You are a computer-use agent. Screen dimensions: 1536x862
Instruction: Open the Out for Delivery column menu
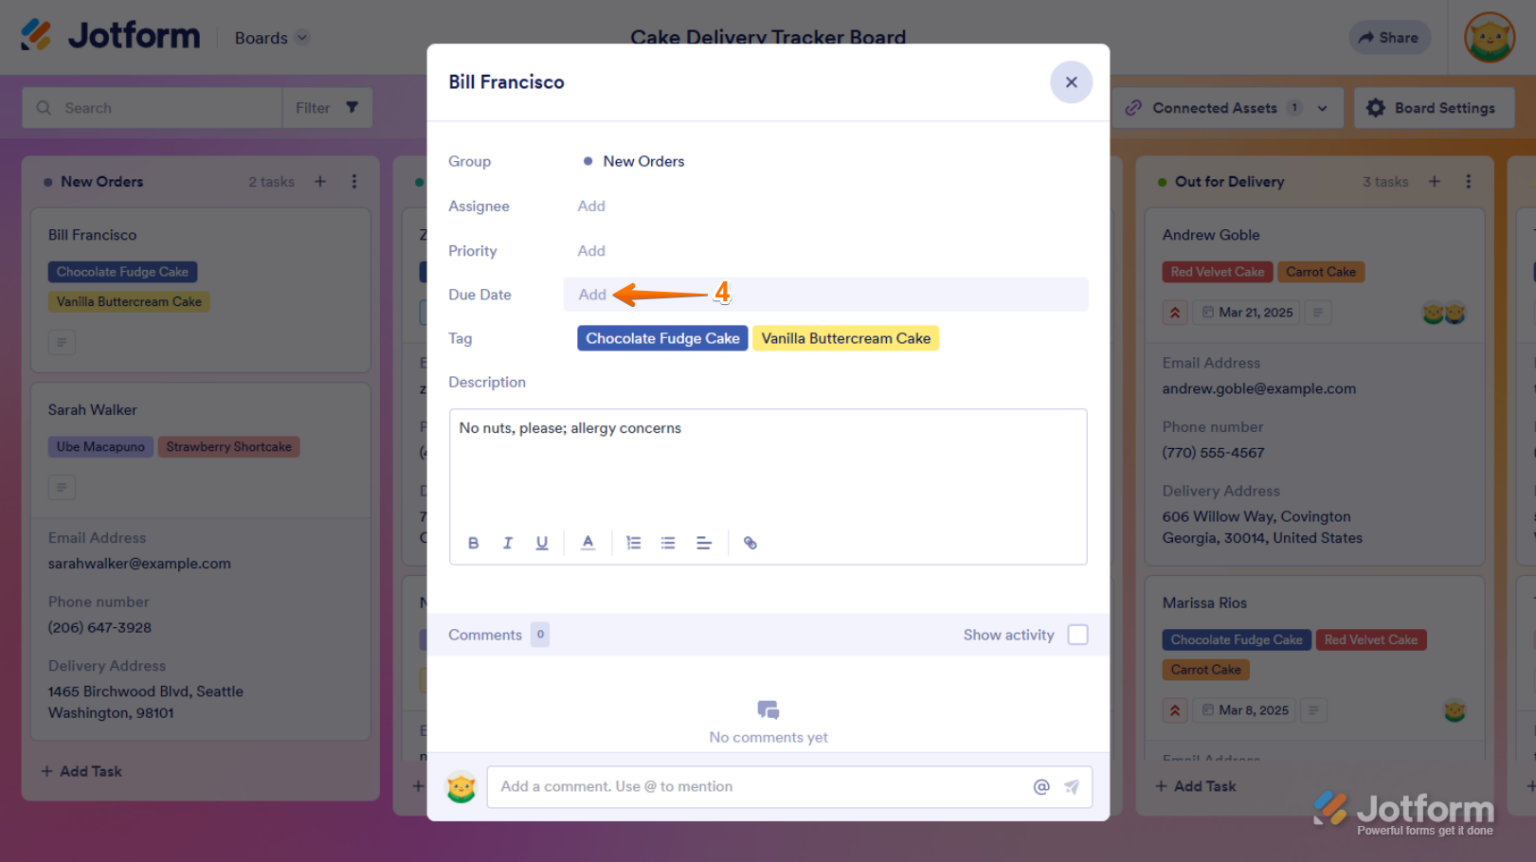click(x=1468, y=181)
